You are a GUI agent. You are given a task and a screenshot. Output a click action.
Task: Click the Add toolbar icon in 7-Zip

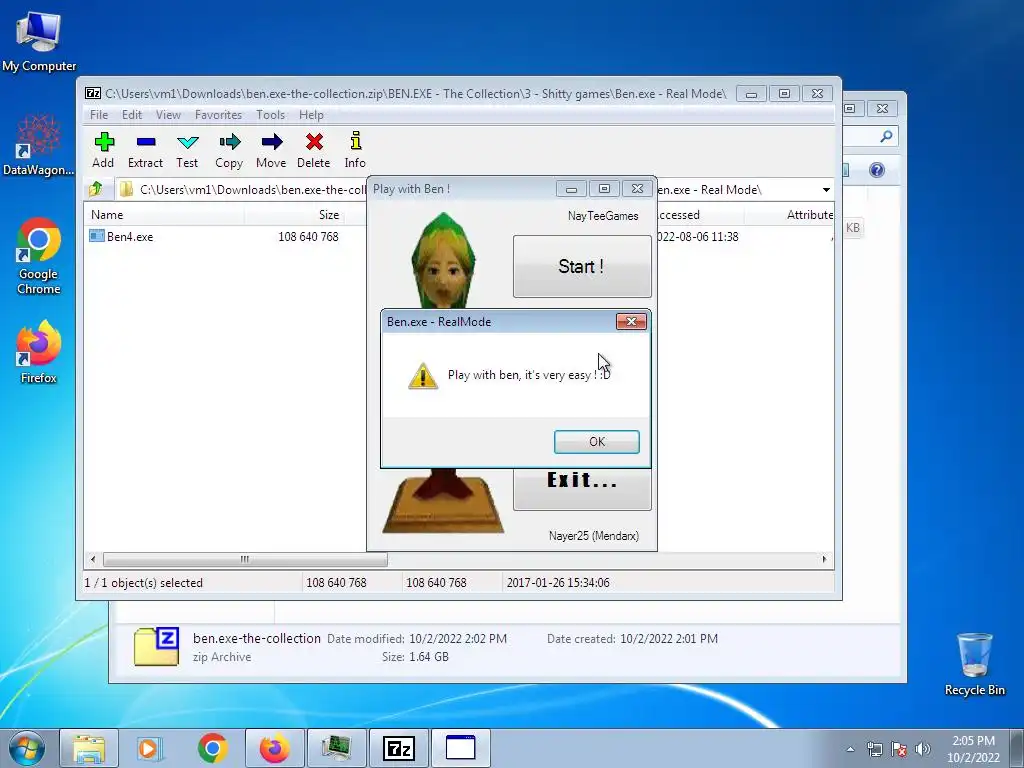click(103, 150)
